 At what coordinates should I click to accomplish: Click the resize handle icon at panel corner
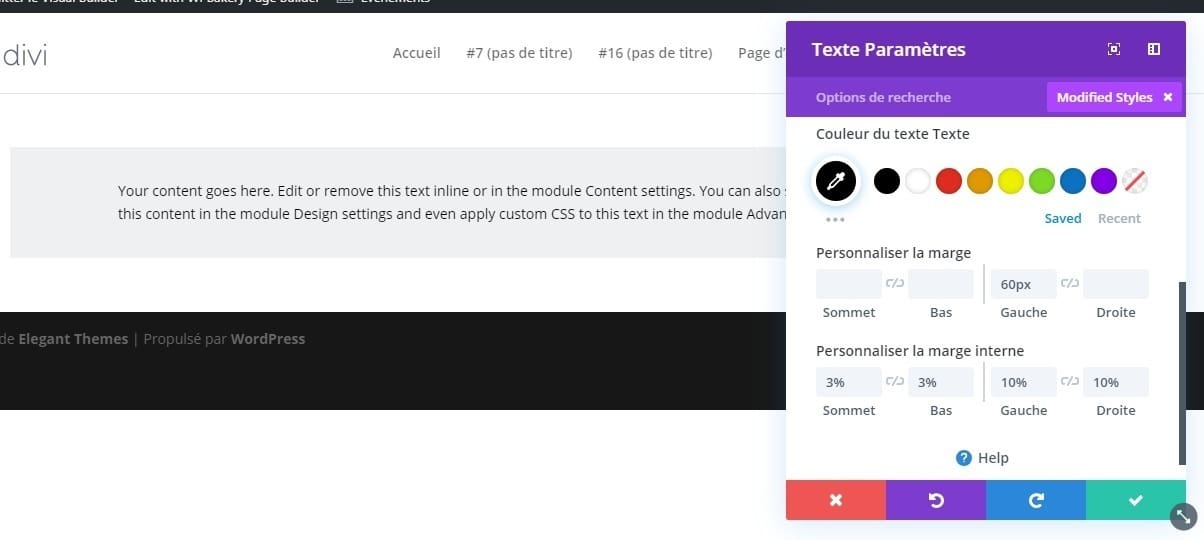pyautogui.click(x=1184, y=516)
